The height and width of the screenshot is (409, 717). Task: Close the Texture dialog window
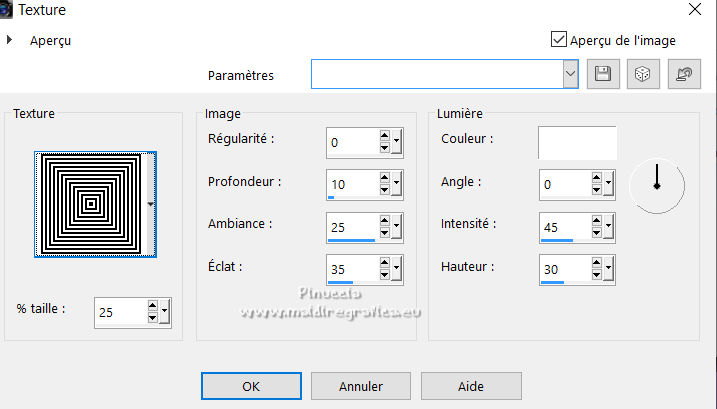coord(696,9)
